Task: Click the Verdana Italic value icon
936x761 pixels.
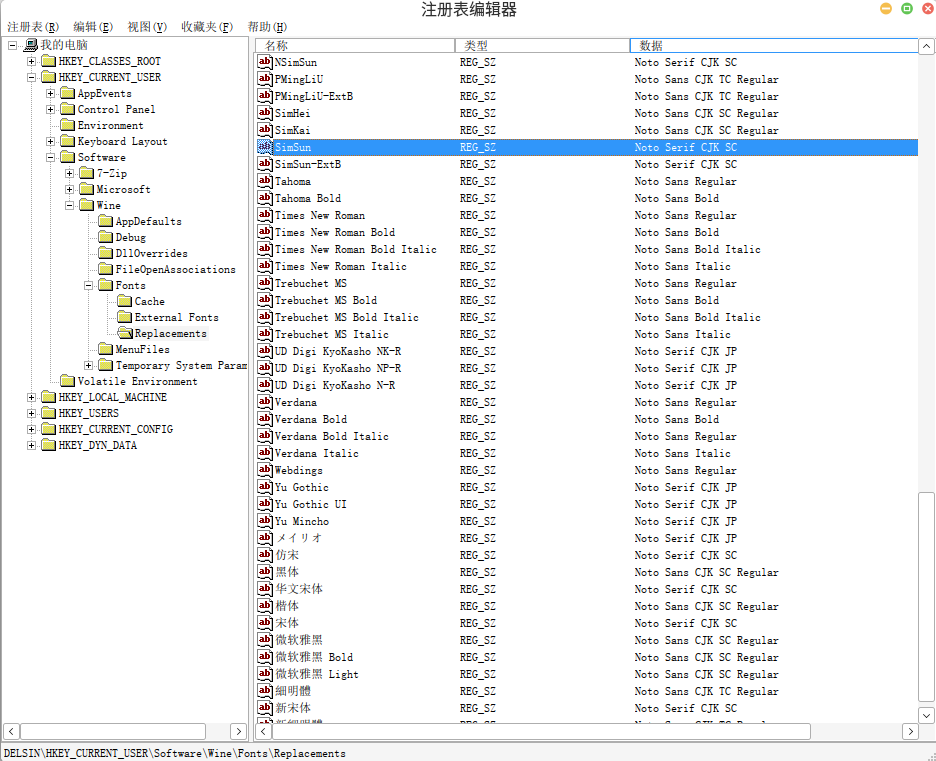Action: point(265,453)
